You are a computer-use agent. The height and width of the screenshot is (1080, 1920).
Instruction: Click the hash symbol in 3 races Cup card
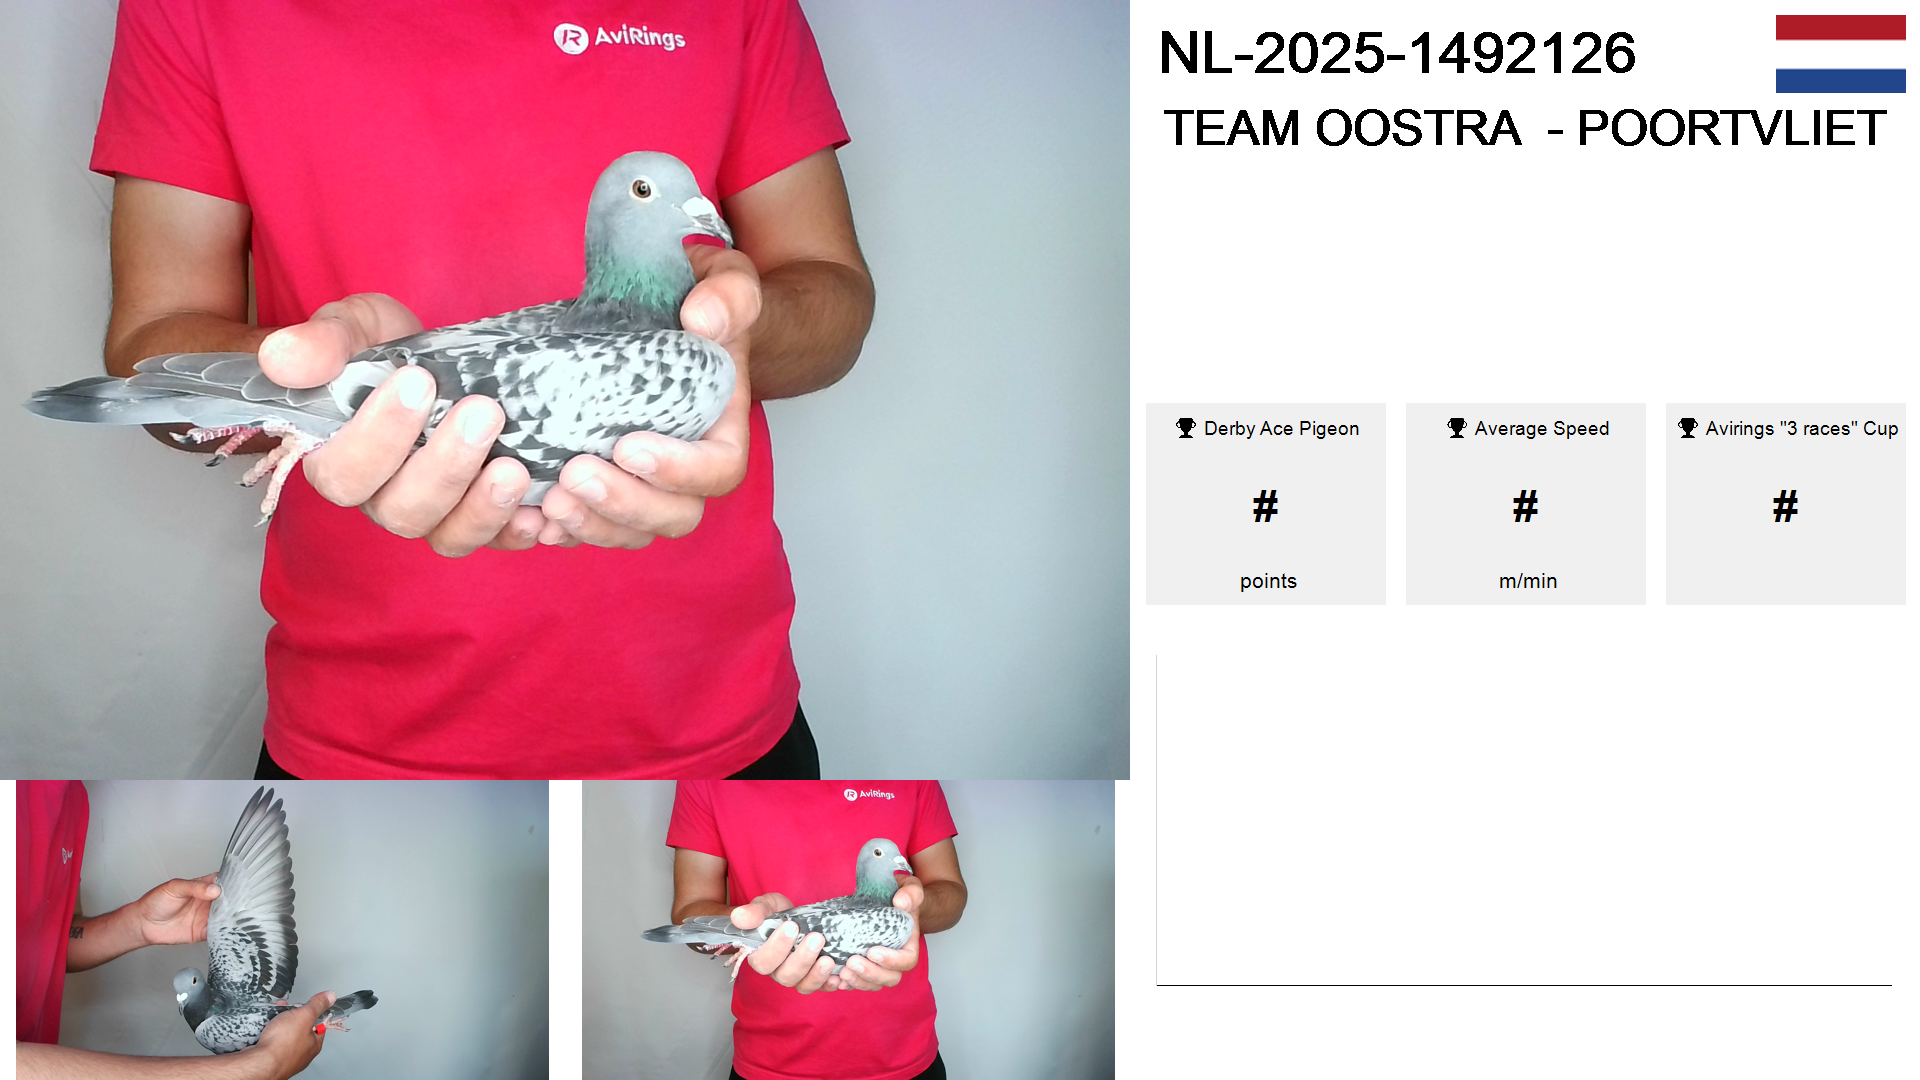(x=1785, y=506)
